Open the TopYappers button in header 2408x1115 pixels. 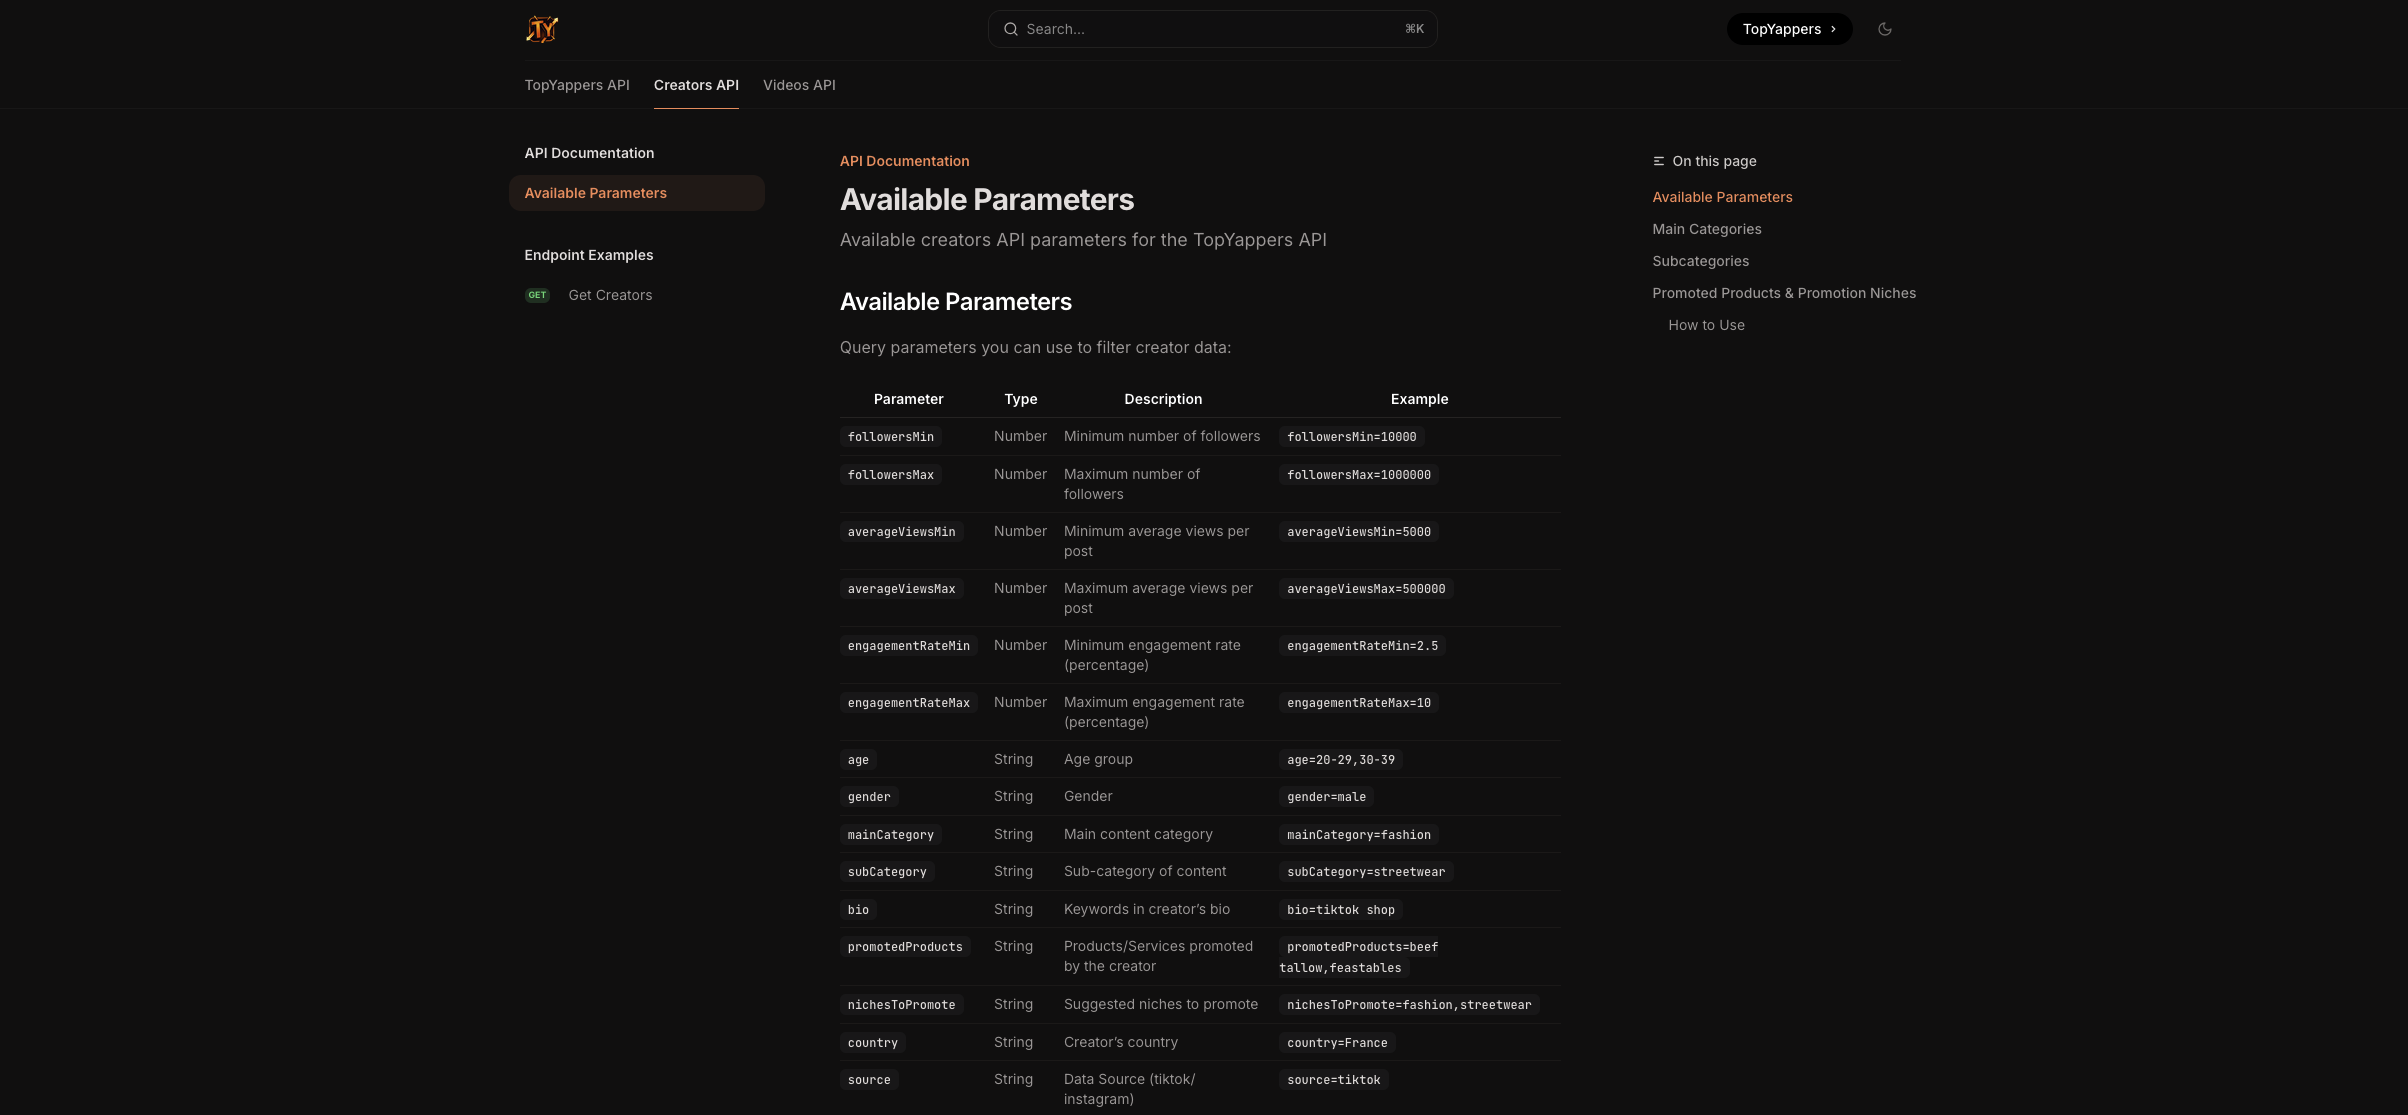click(x=1789, y=29)
